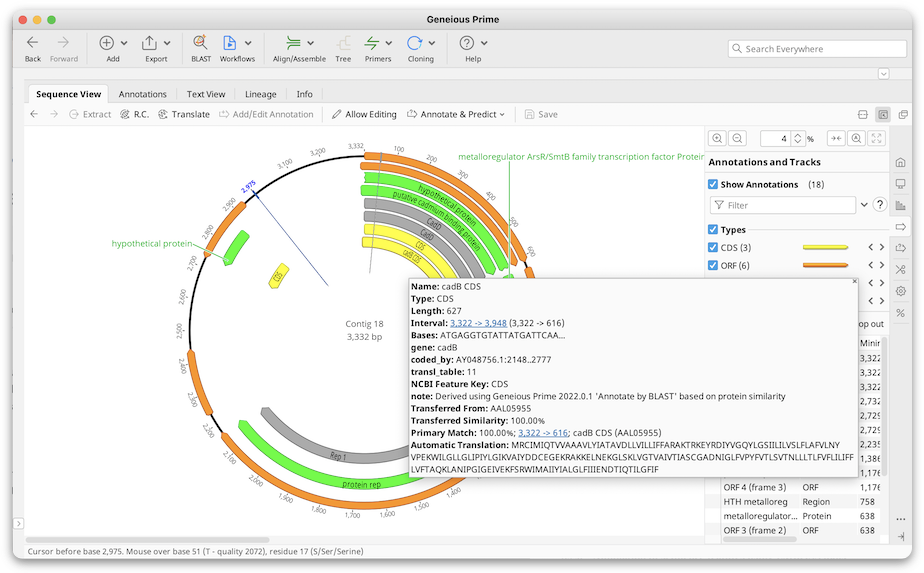
Task: Click the Help question mark icon
Action: click(x=467, y=42)
